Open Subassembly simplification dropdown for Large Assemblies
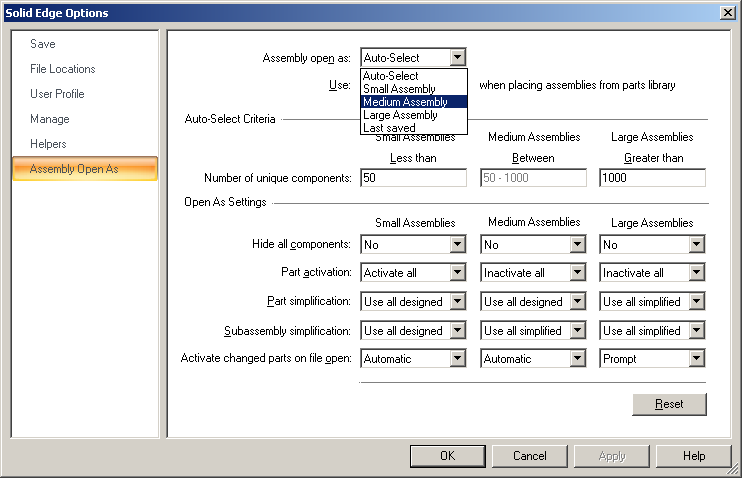Screen dimensions: 742x478 coord(652,330)
